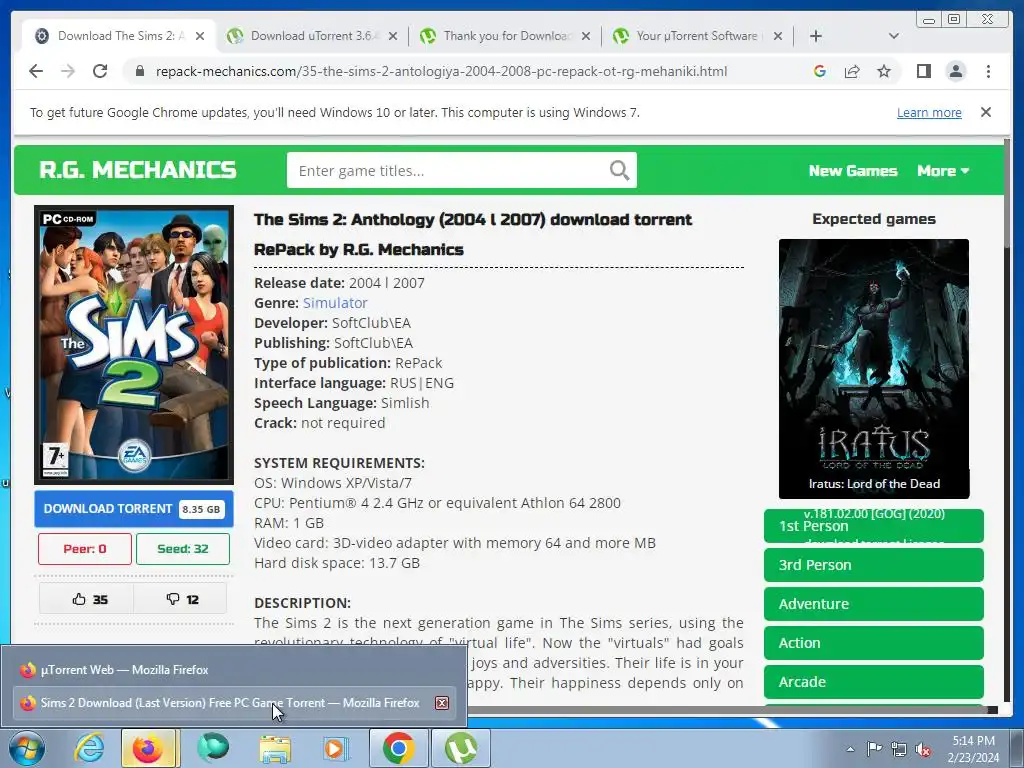This screenshot has width=1024, height=768.
Task: Open the Chrome side panel
Action: (923, 71)
